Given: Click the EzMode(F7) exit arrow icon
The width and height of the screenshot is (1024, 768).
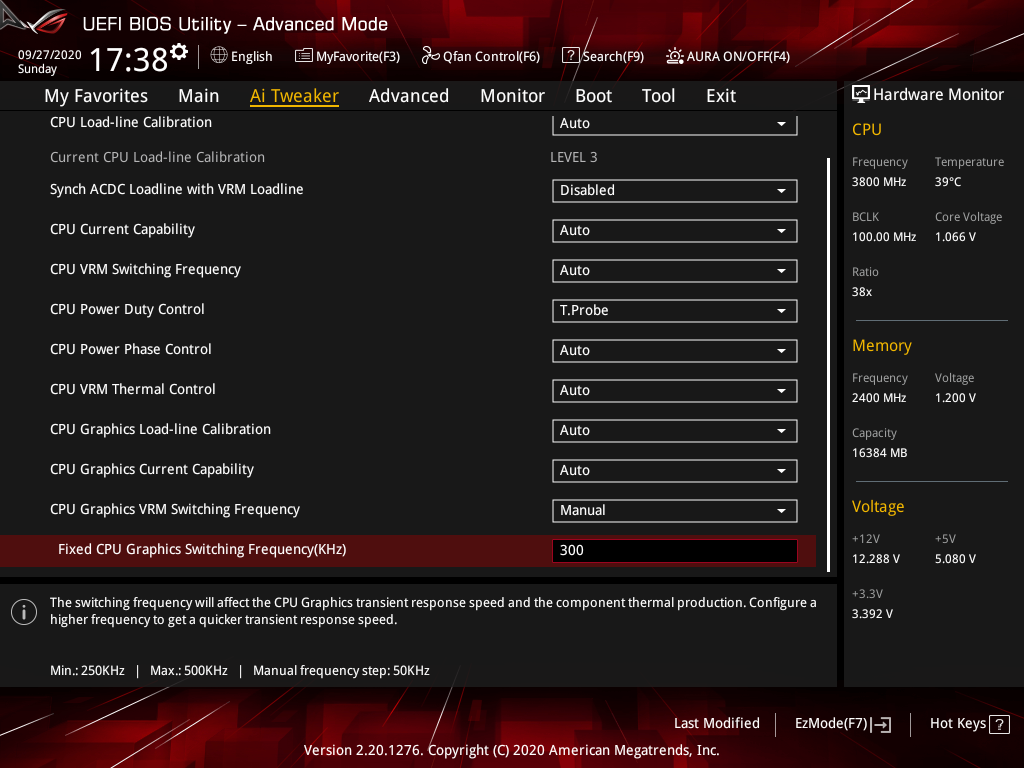Looking at the screenshot, I should point(882,725).
